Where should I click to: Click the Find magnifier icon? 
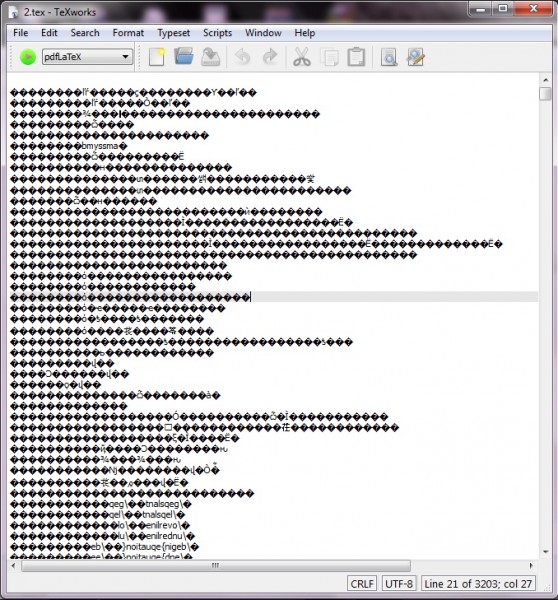click(389, 57)
